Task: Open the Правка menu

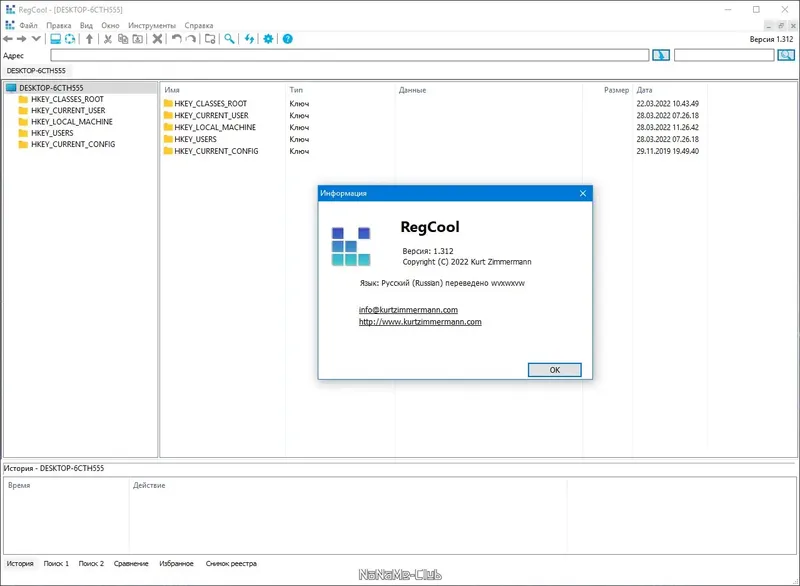Action: [59, 26]
